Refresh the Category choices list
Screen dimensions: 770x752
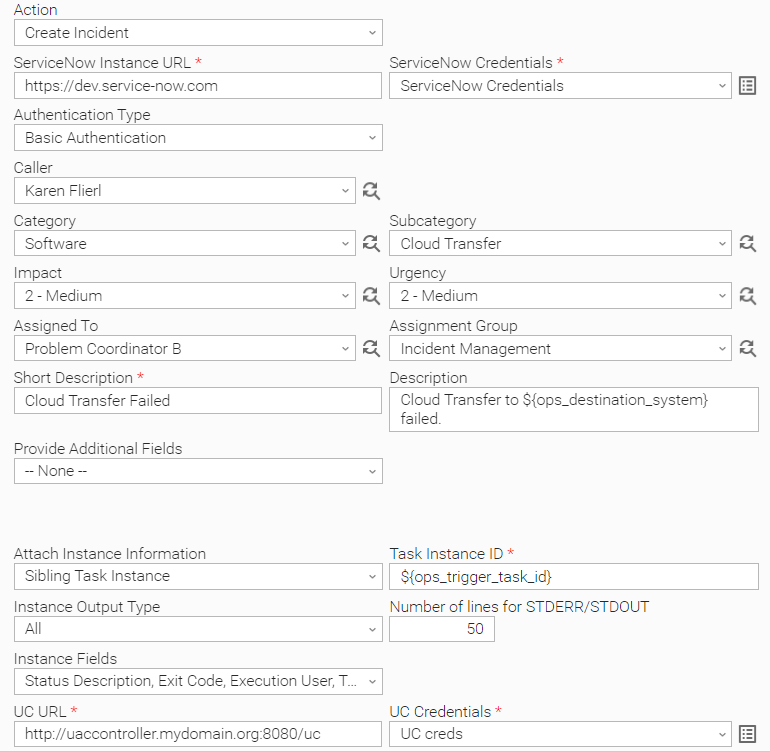(371, 243)
